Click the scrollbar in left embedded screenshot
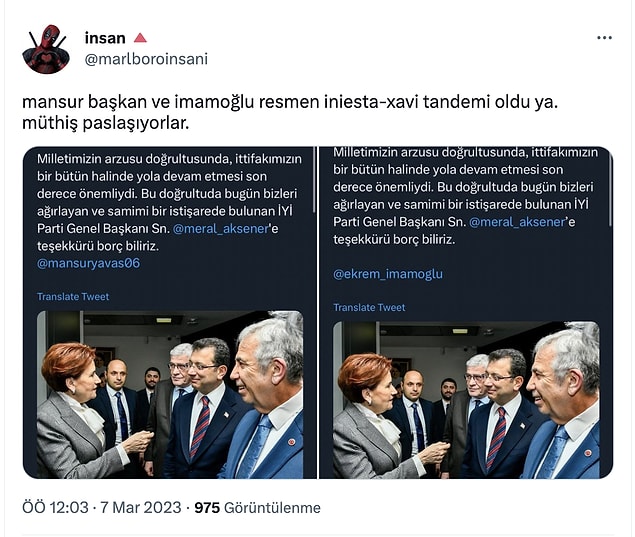Screen dimensions: 635x537 (x=314, y=180)
